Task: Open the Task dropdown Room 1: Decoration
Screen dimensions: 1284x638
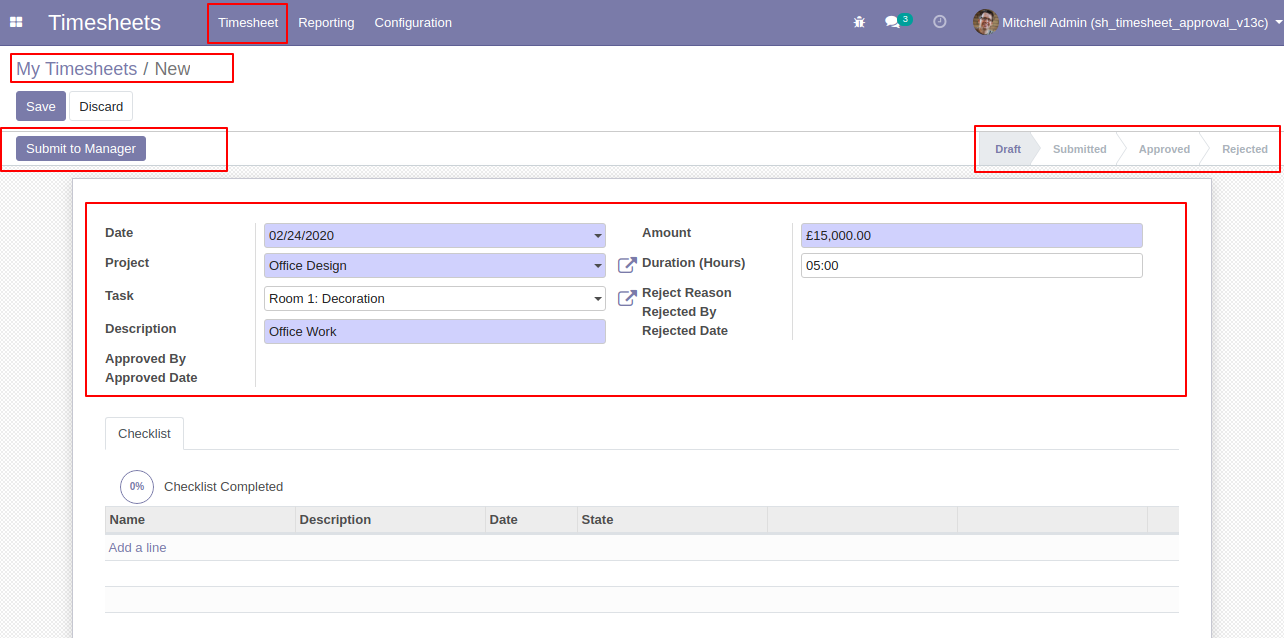Action: point(435,299)
